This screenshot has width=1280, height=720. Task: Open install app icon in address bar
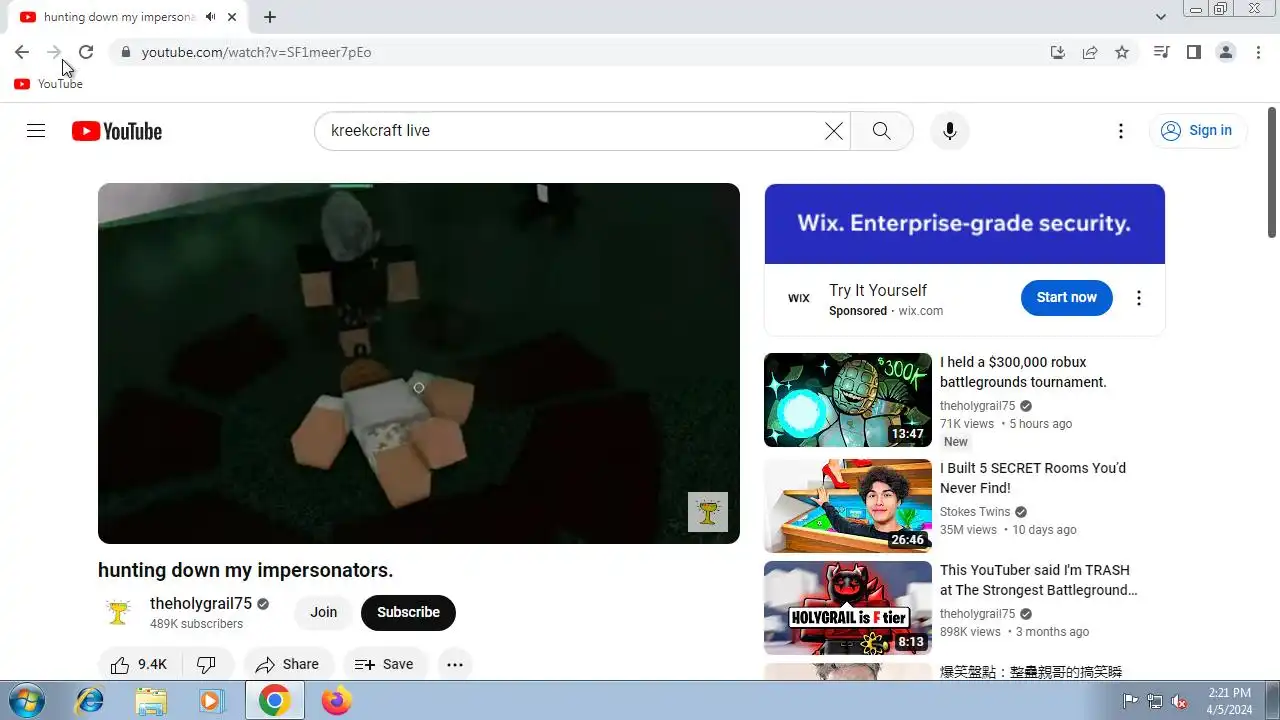coord(1058,52)
